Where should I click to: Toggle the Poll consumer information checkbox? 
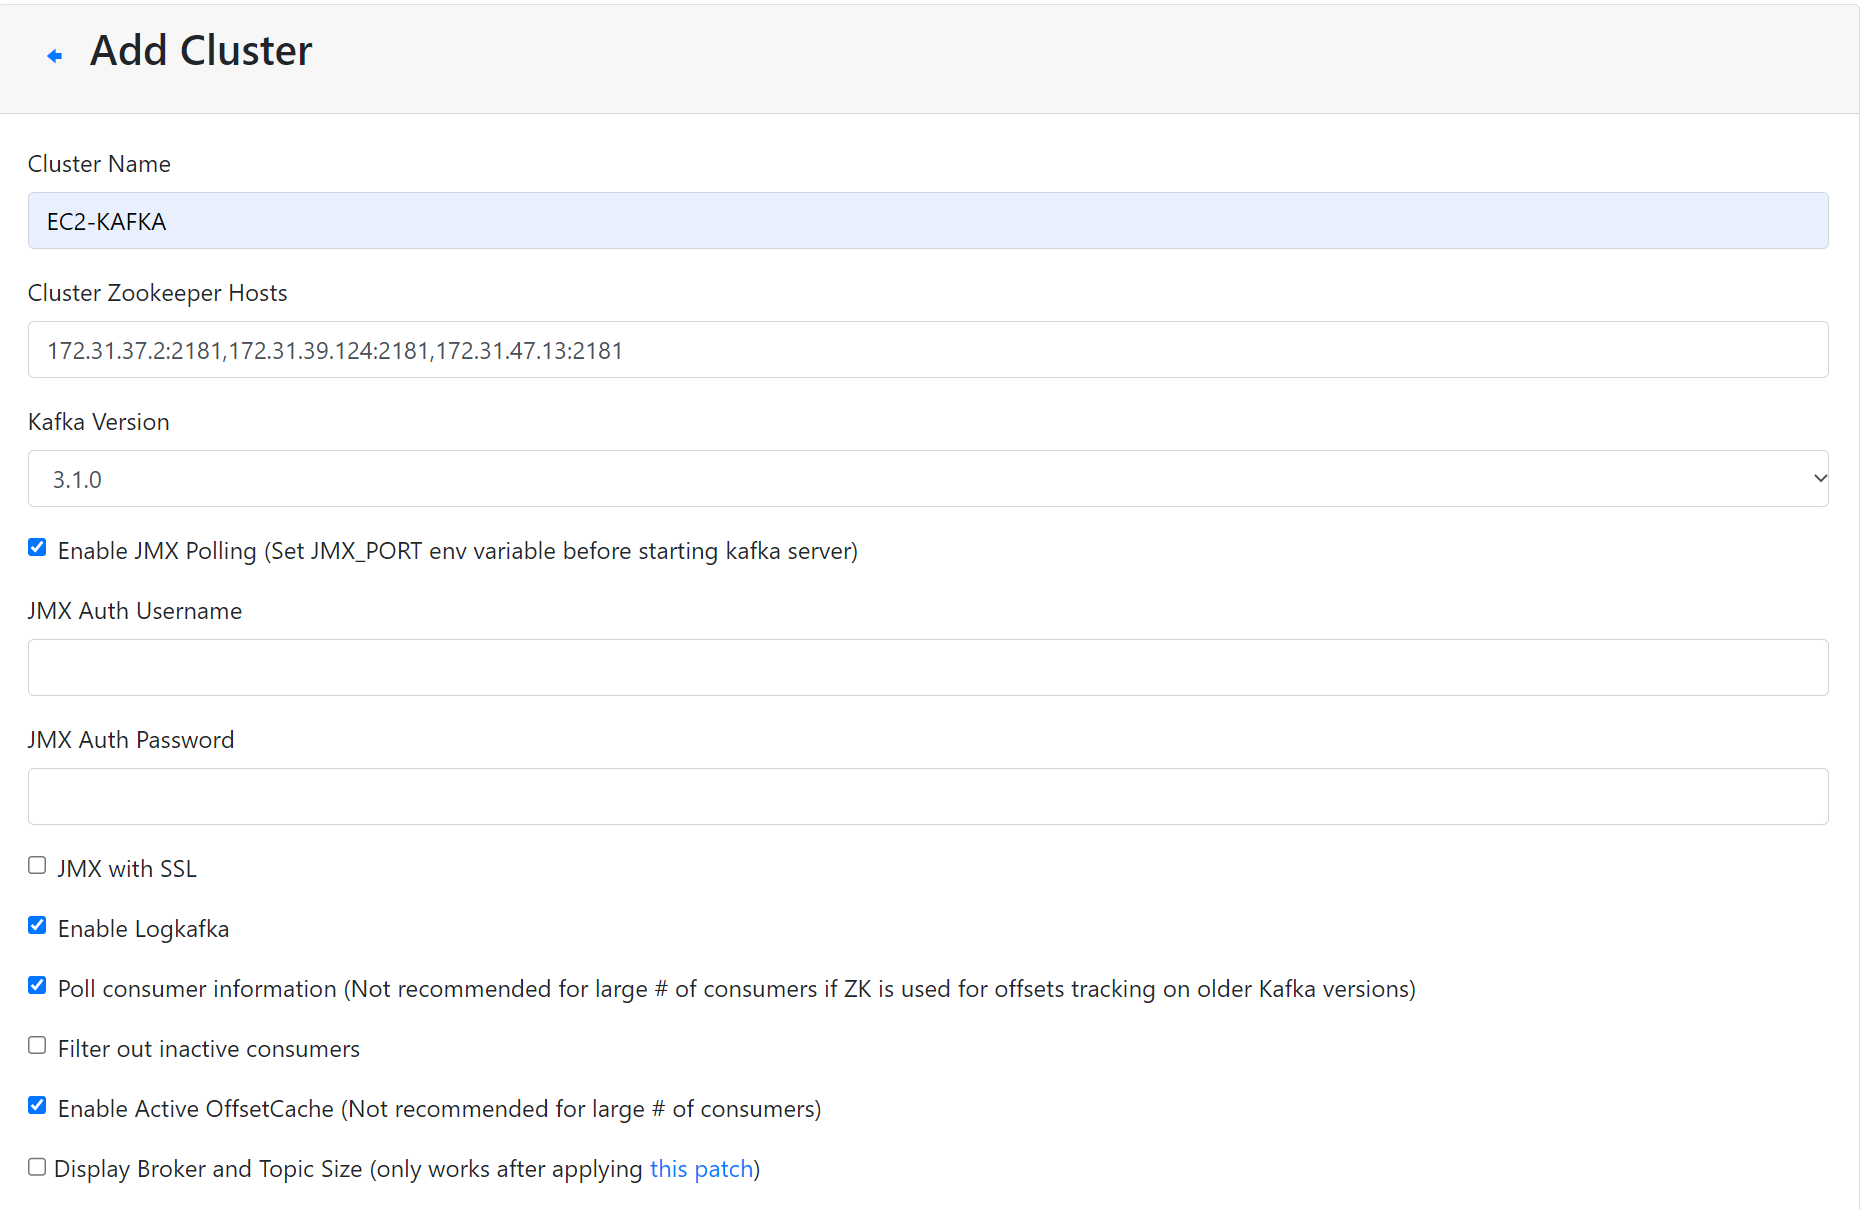37,985
